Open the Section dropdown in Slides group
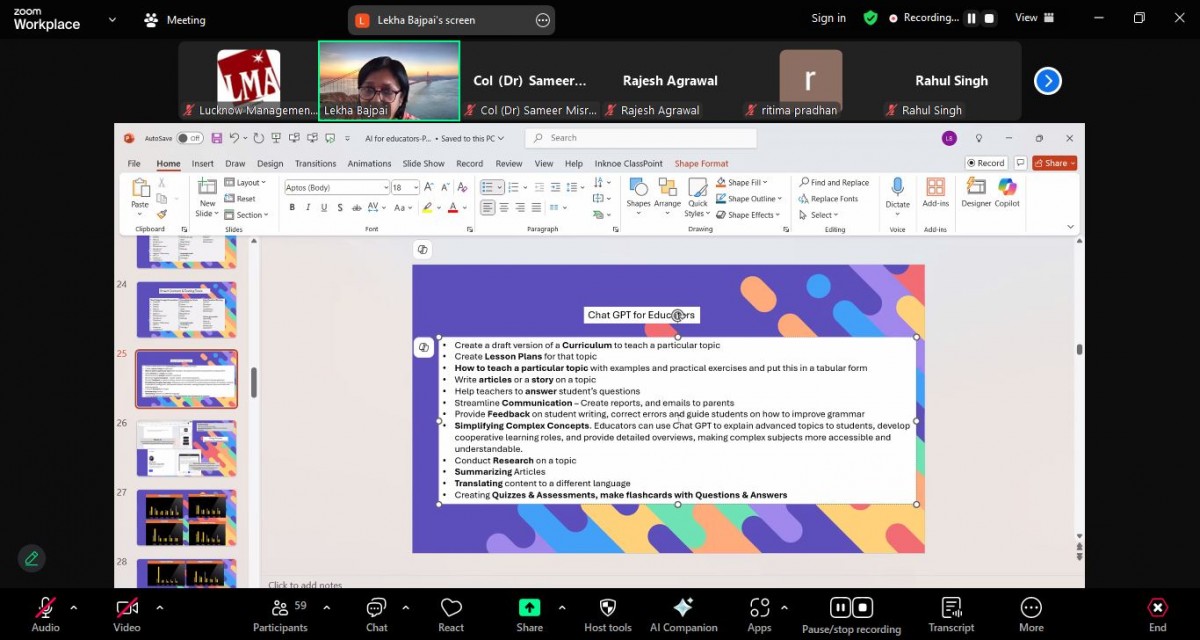Image resolution: width=1200 pixels, height=640 pixels. pos(246,215)
